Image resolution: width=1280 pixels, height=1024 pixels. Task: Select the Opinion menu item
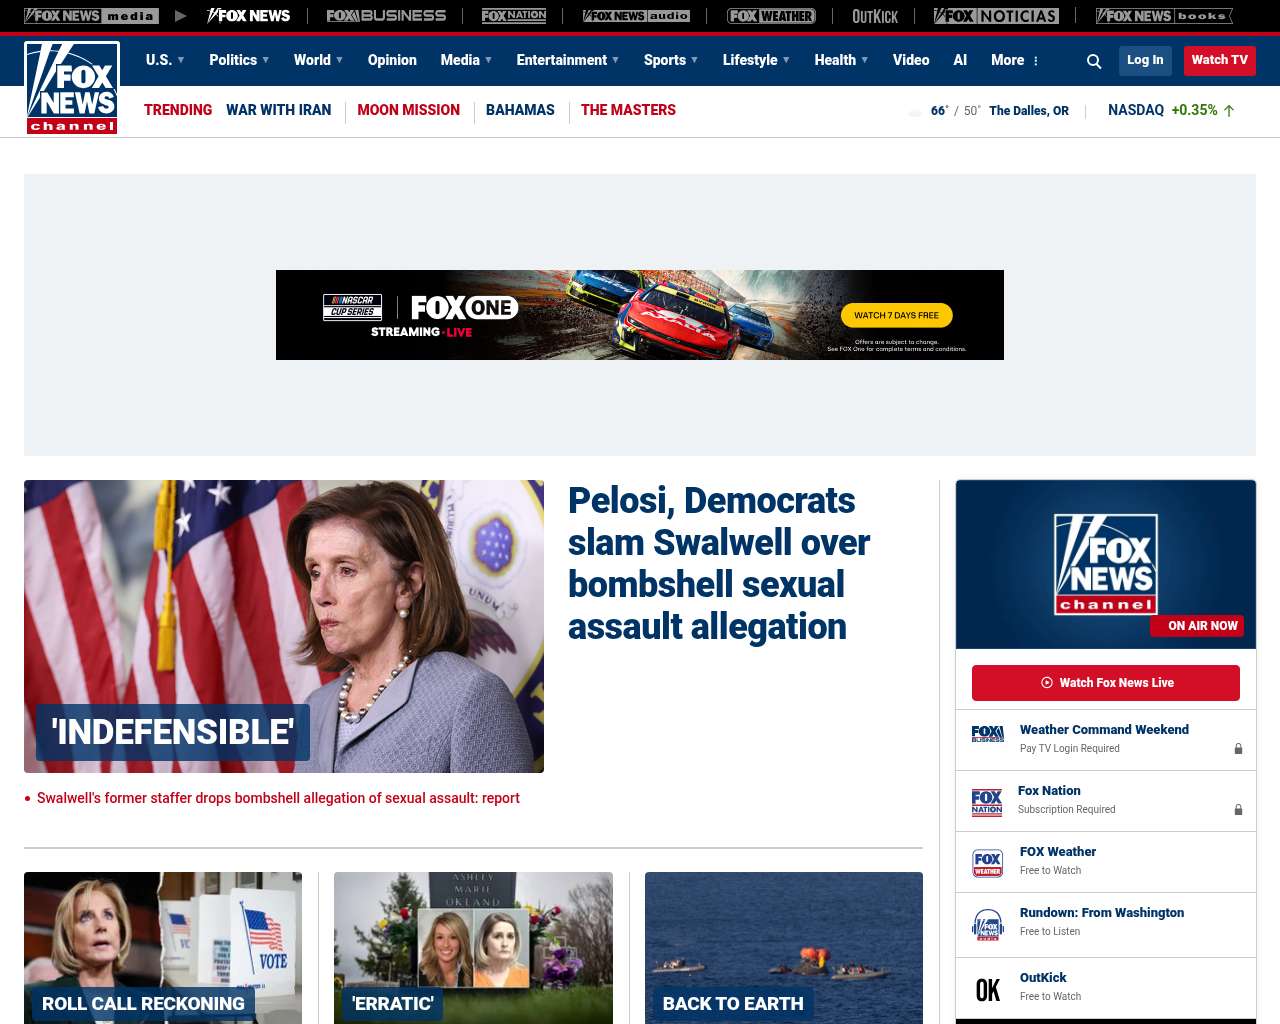[x=392, y=60]
